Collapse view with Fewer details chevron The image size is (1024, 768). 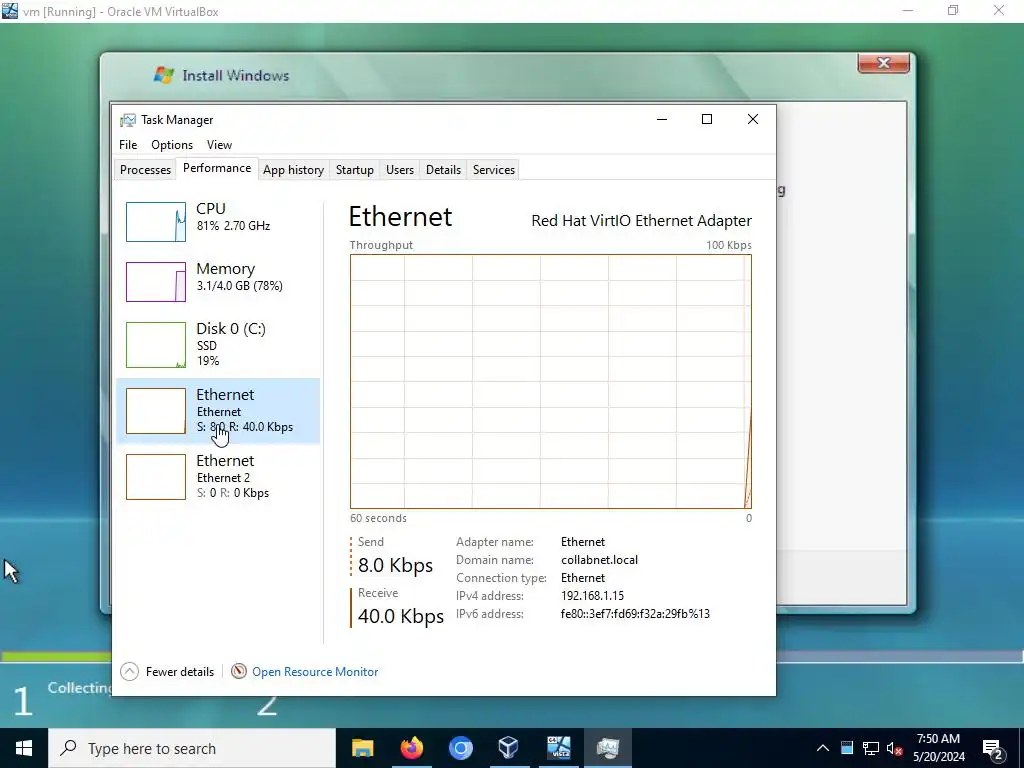pyautogui.click(x=129, y=671)
